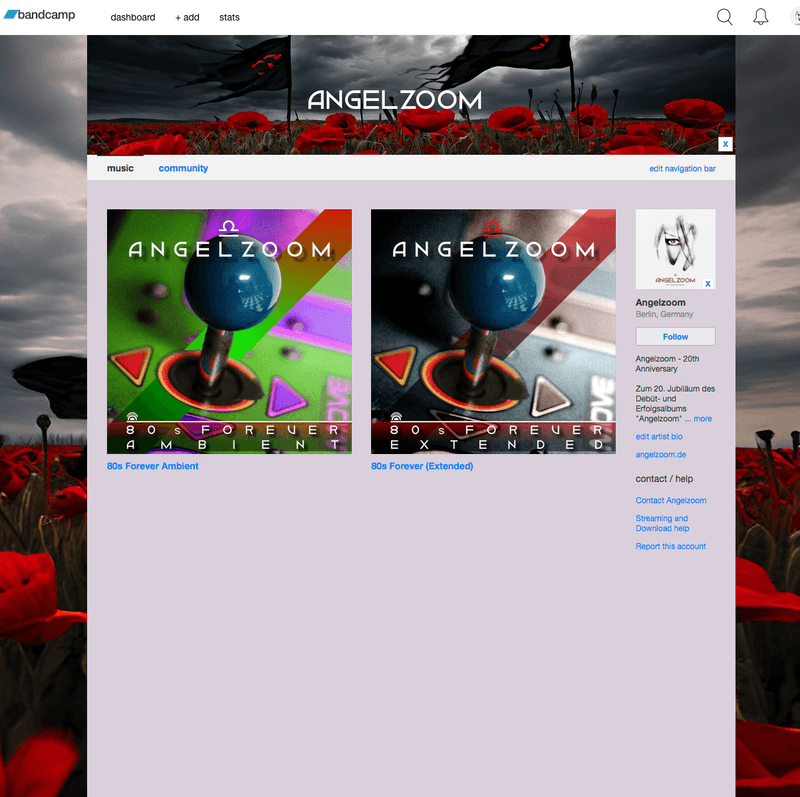Click Report this account link
This screenshot has height=797, width=800.
coord(670,546)
